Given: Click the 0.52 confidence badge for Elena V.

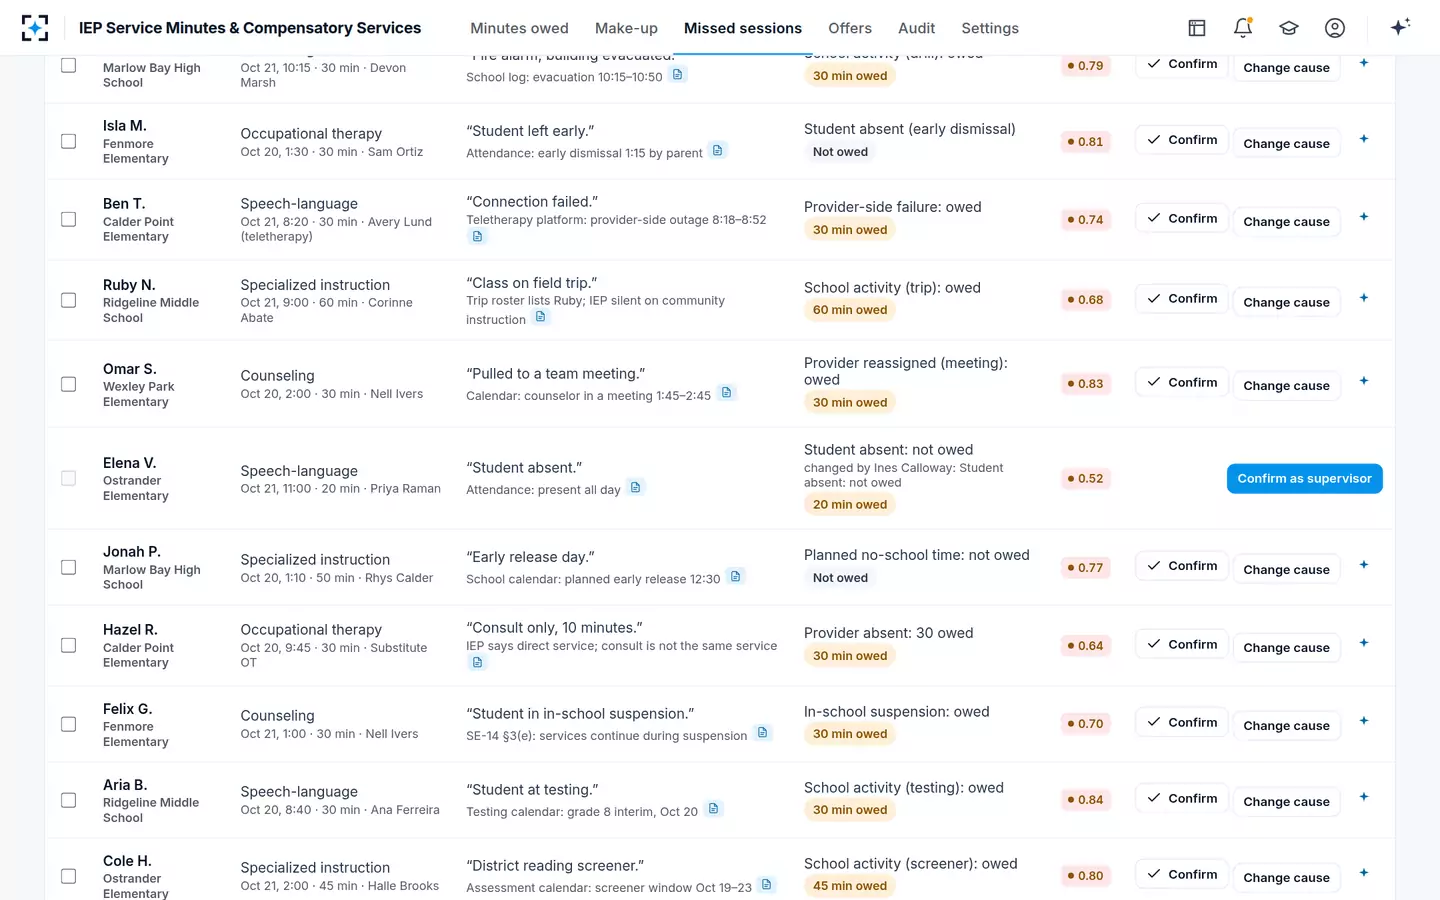Looking at the screenshot, I should click(x=1085, y=479).
